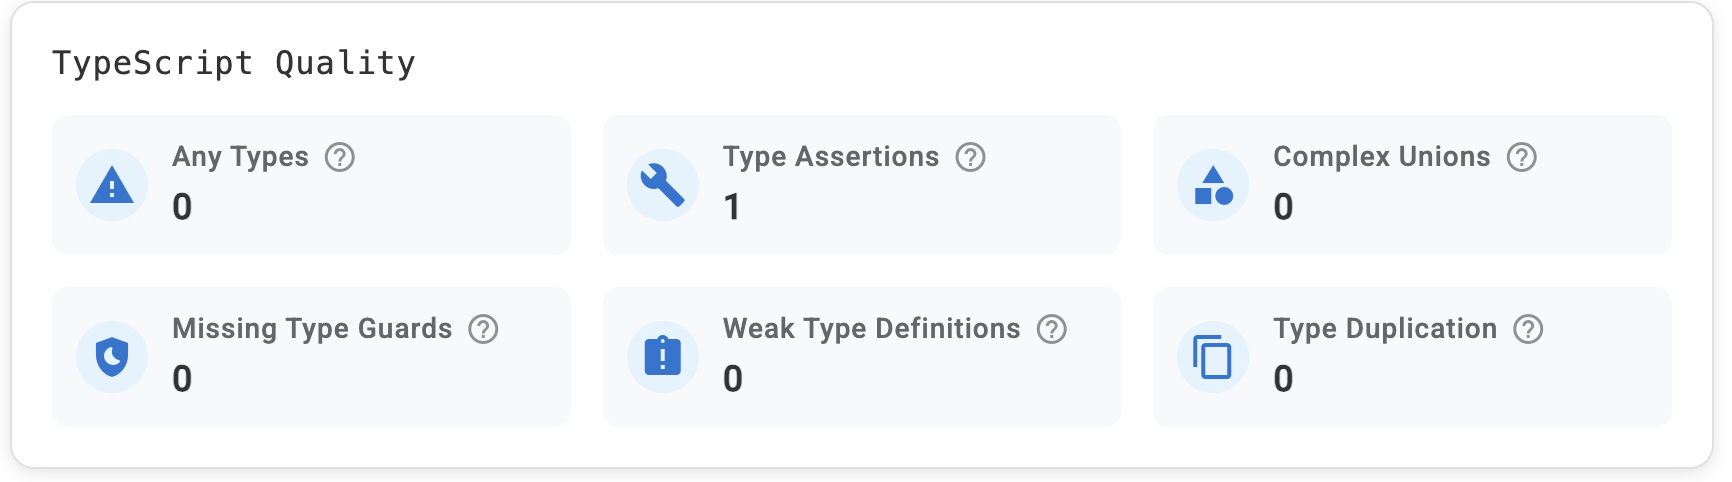Click the Type Assertions count value 1
Viewport: 1732px width, 482px height.
pyautogui.click(x=732, y=207)
